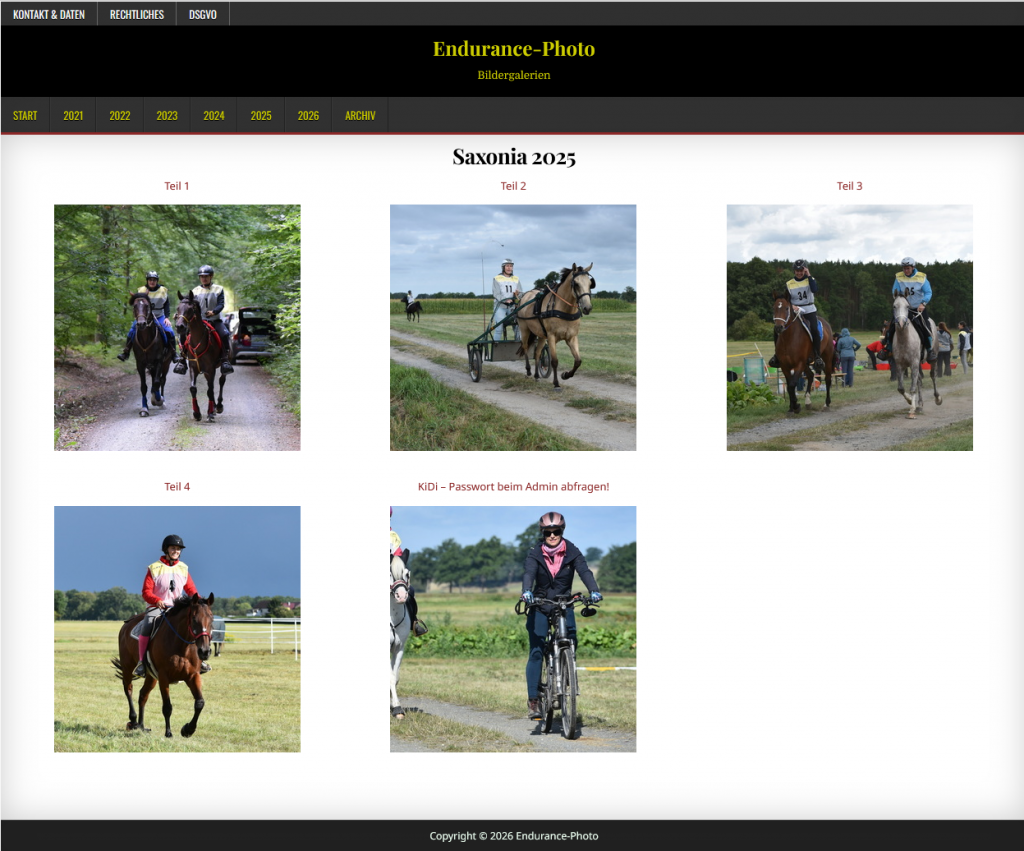The width and height of the screenshot is (1024, 851).
Task: Open the 2021 gallery menu
Action: click(73, 116)
